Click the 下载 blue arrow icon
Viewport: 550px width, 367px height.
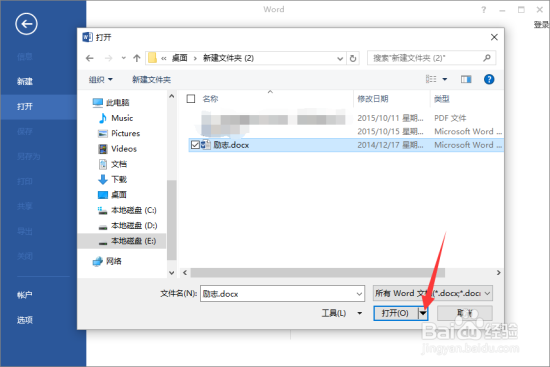pos(103,180)
